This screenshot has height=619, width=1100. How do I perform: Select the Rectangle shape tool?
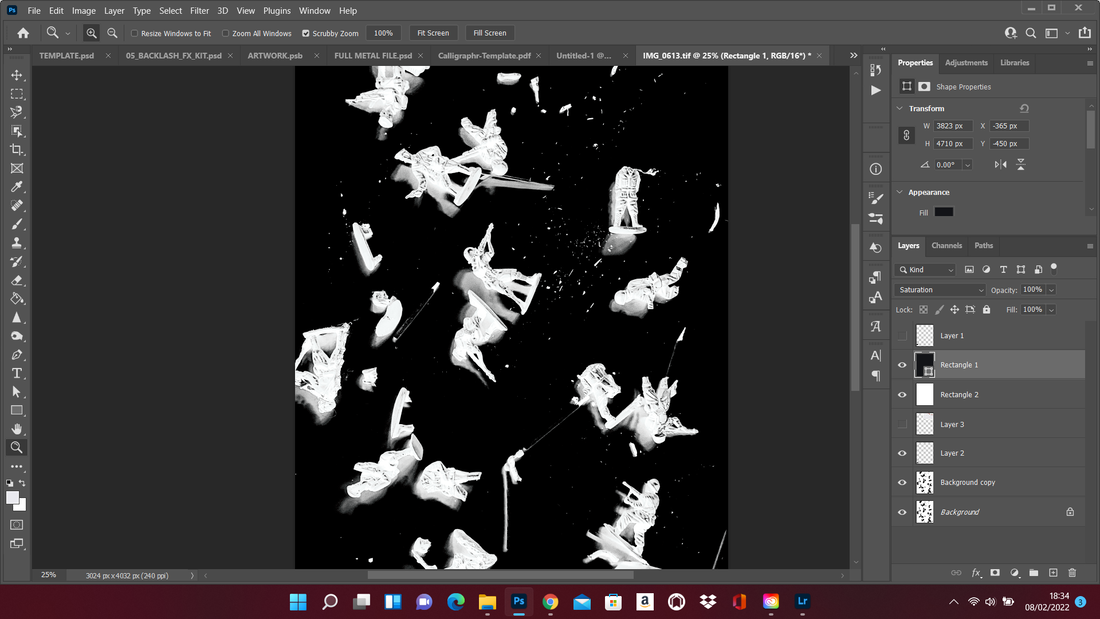pos(17,411)
